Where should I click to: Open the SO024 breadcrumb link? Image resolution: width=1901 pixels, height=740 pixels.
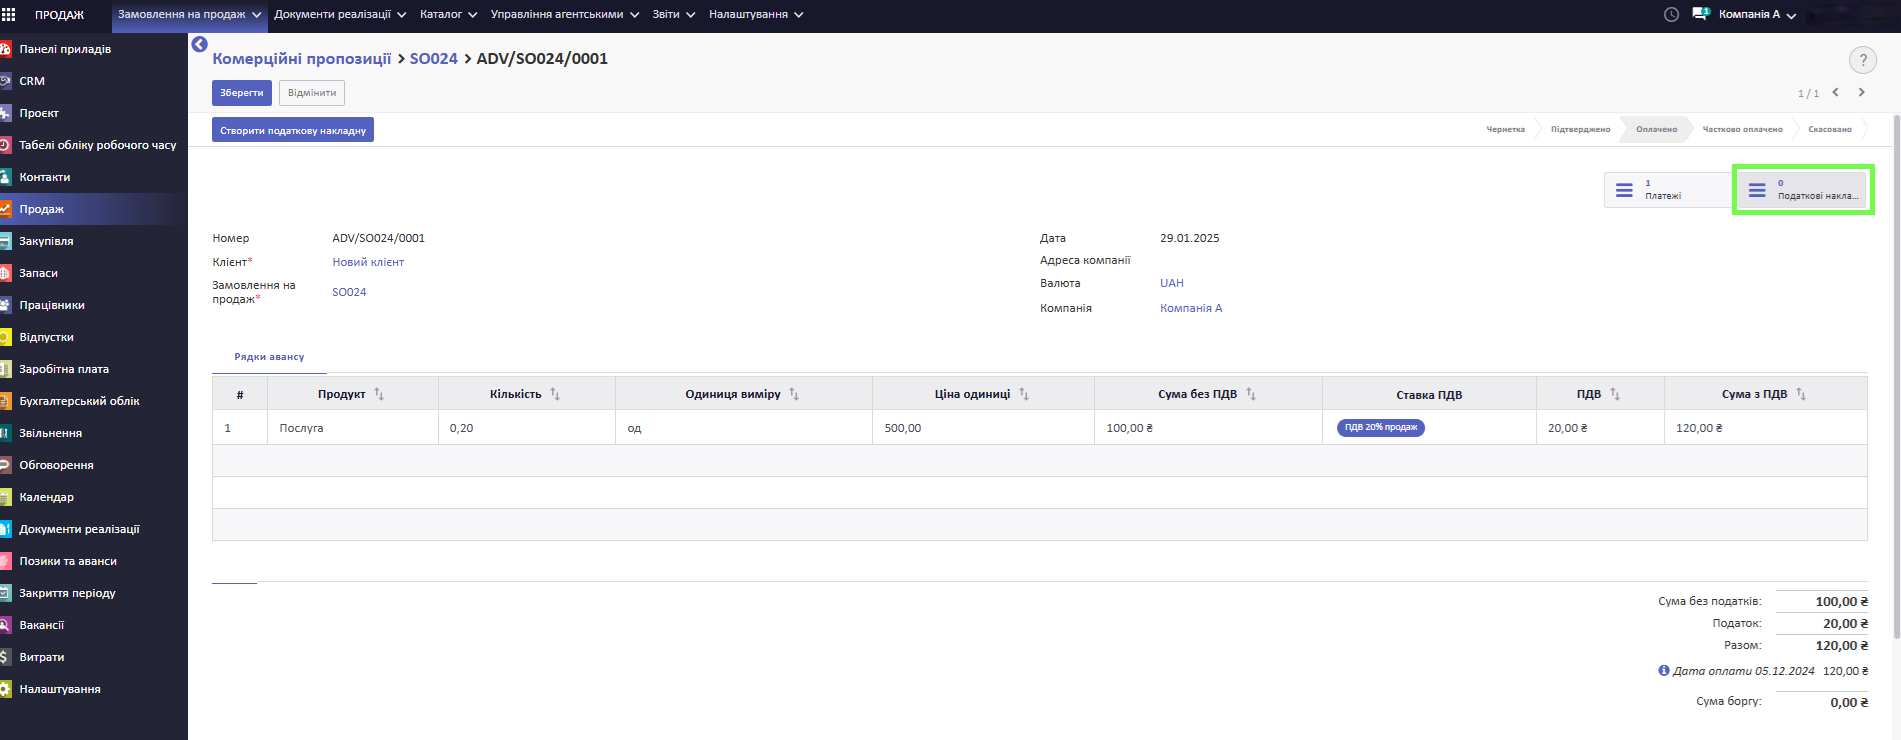pyautogui.click(x=433, y=59)
